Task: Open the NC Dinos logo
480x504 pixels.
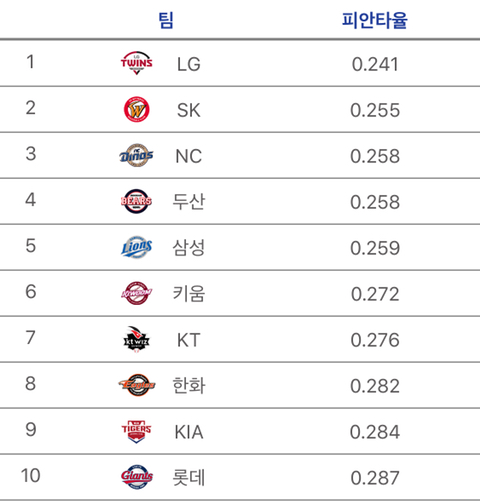Action: point(136,155)
